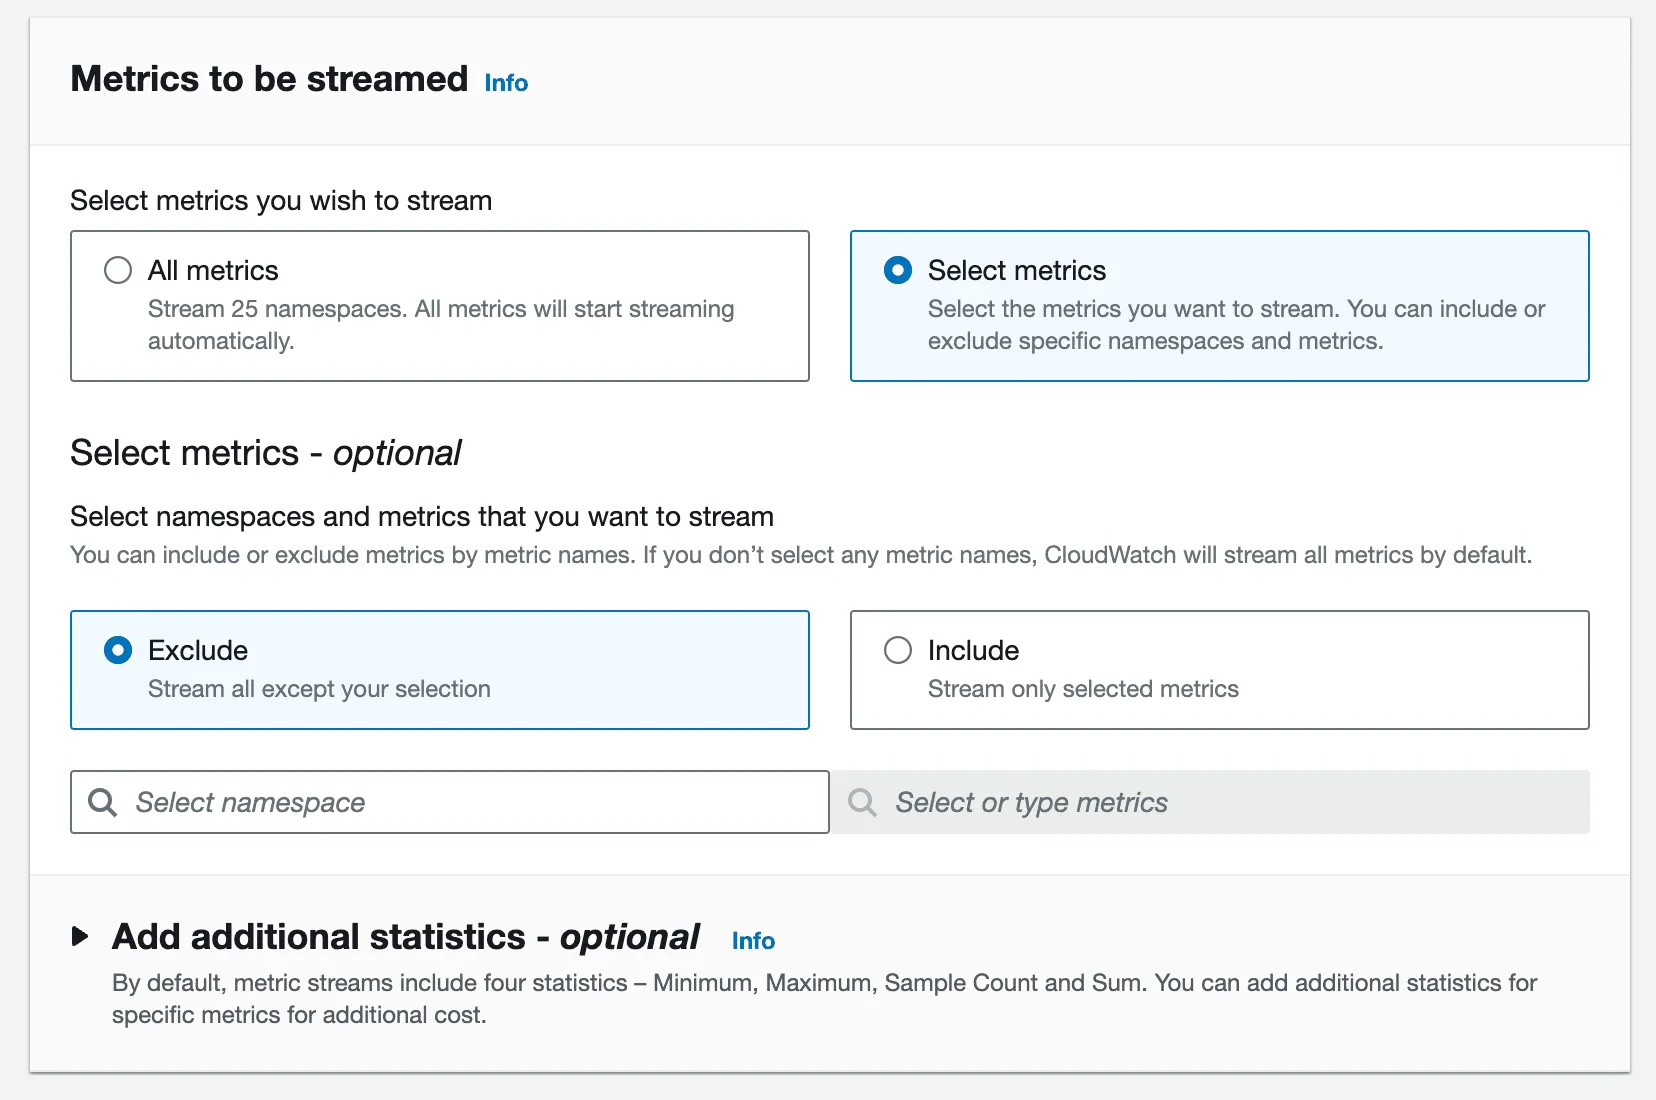Select the "All metrics" radio button
Screen dimensions: 1656x1100
(x=117, y=269)
